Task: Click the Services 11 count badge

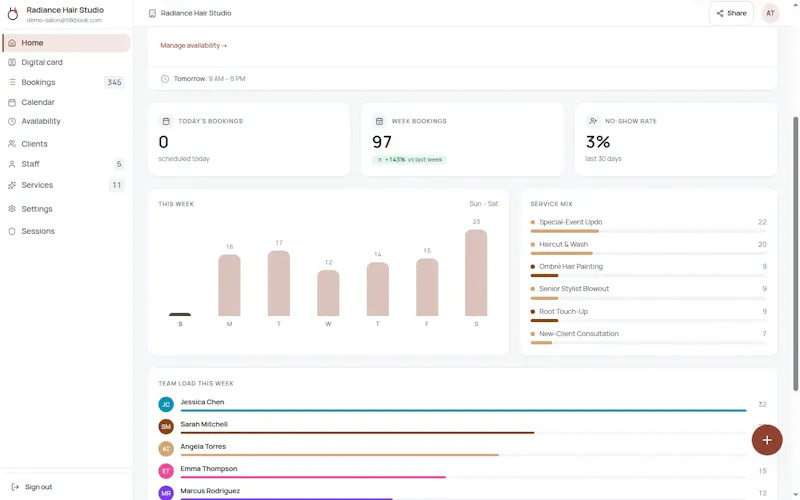Action: coord(117,185)
